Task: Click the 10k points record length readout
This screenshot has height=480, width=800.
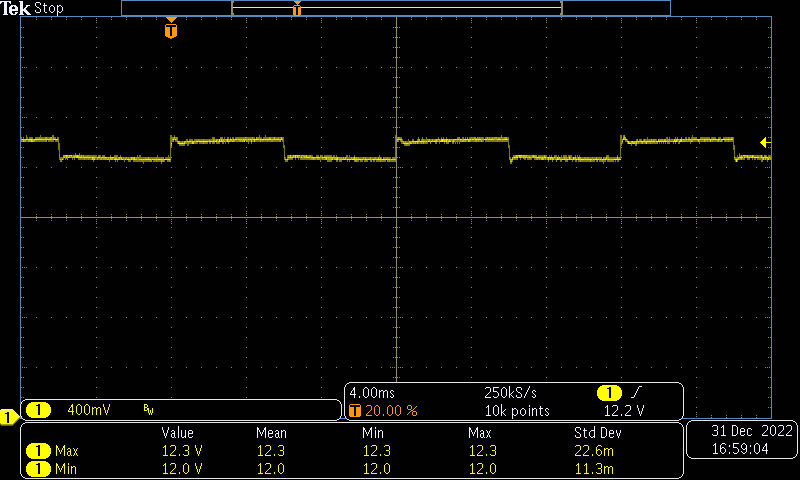Action: click(517, 411)
